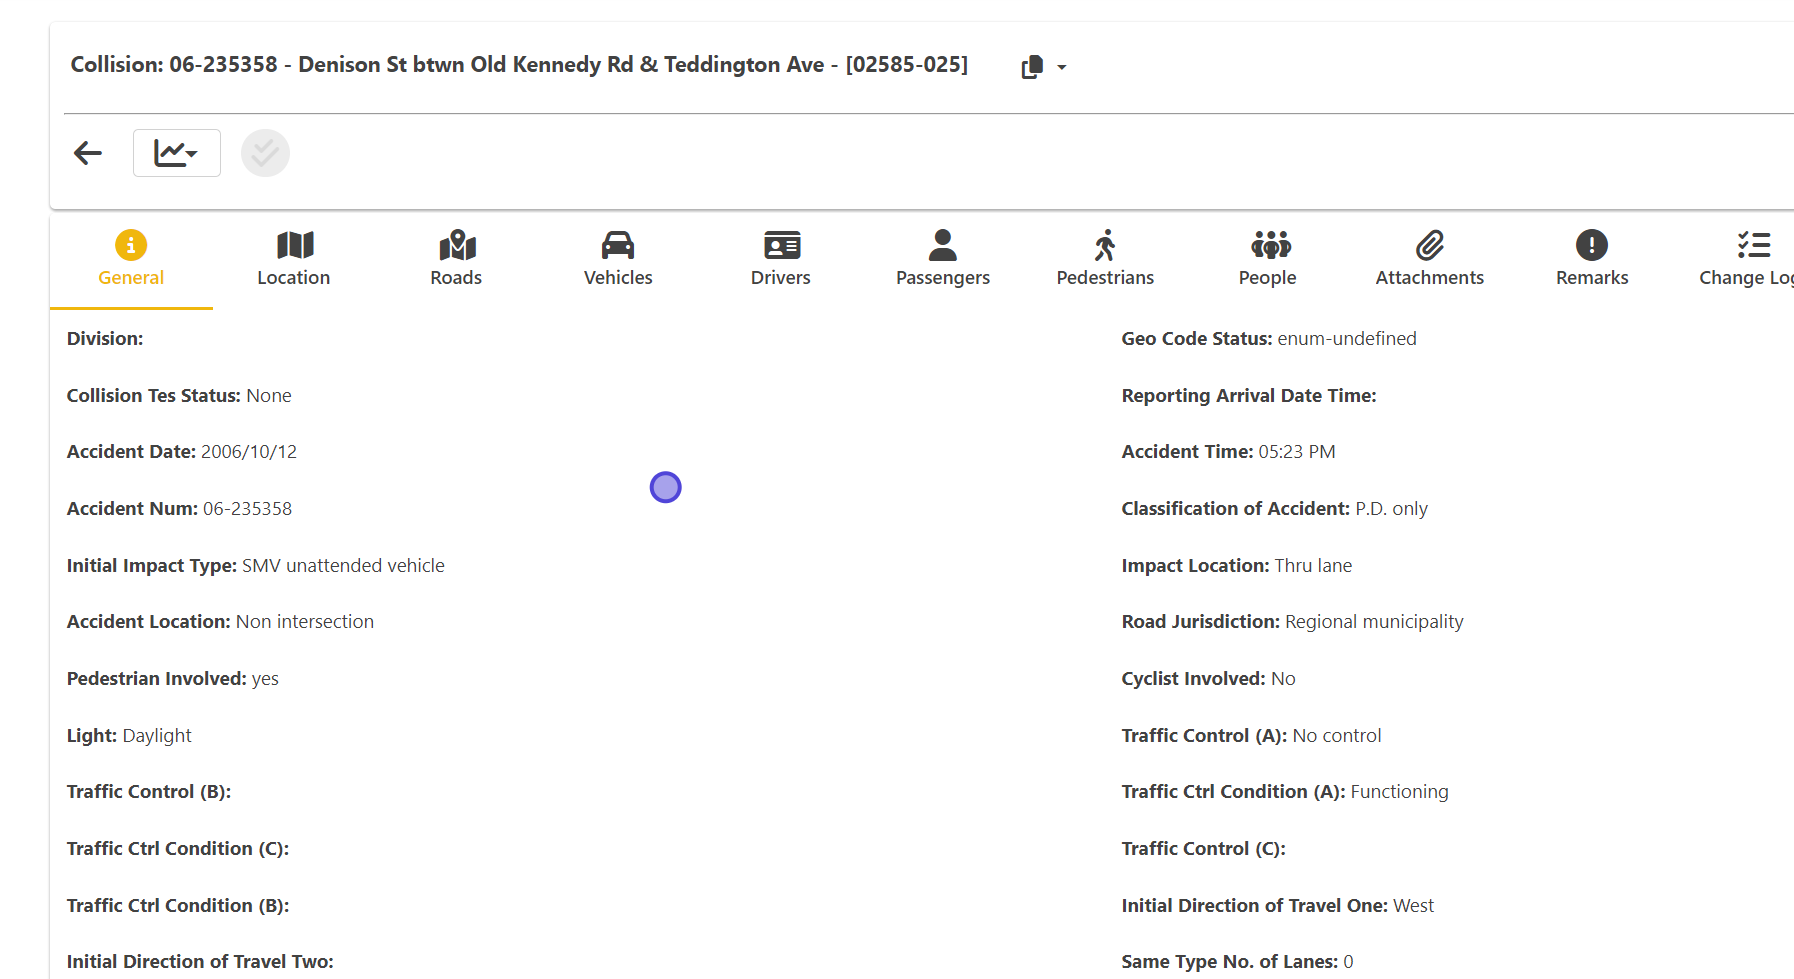Open the Passengers person icon tab
This screenshot has width=1794, height=979.
(942, 259)
